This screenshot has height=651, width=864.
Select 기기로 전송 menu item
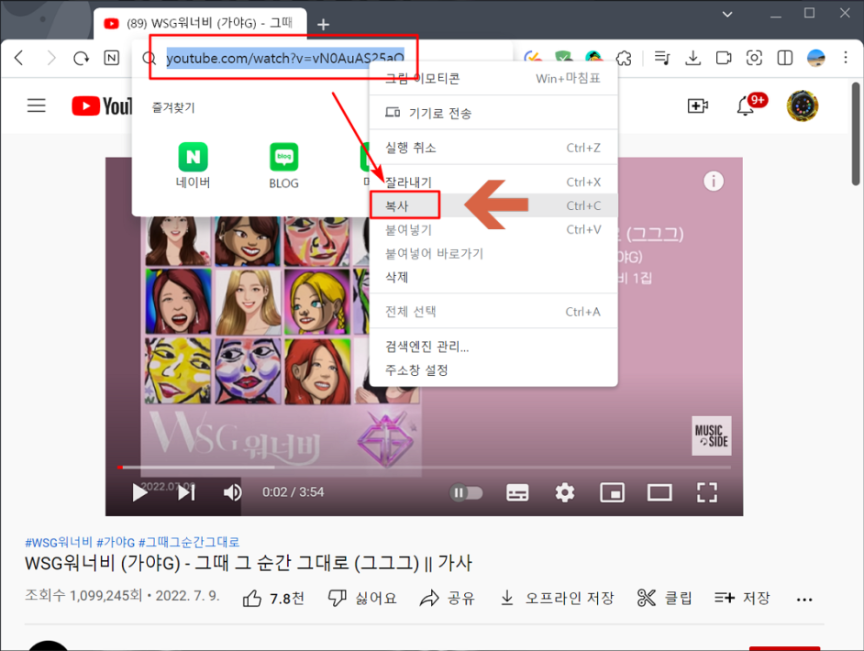pos(493,113)
